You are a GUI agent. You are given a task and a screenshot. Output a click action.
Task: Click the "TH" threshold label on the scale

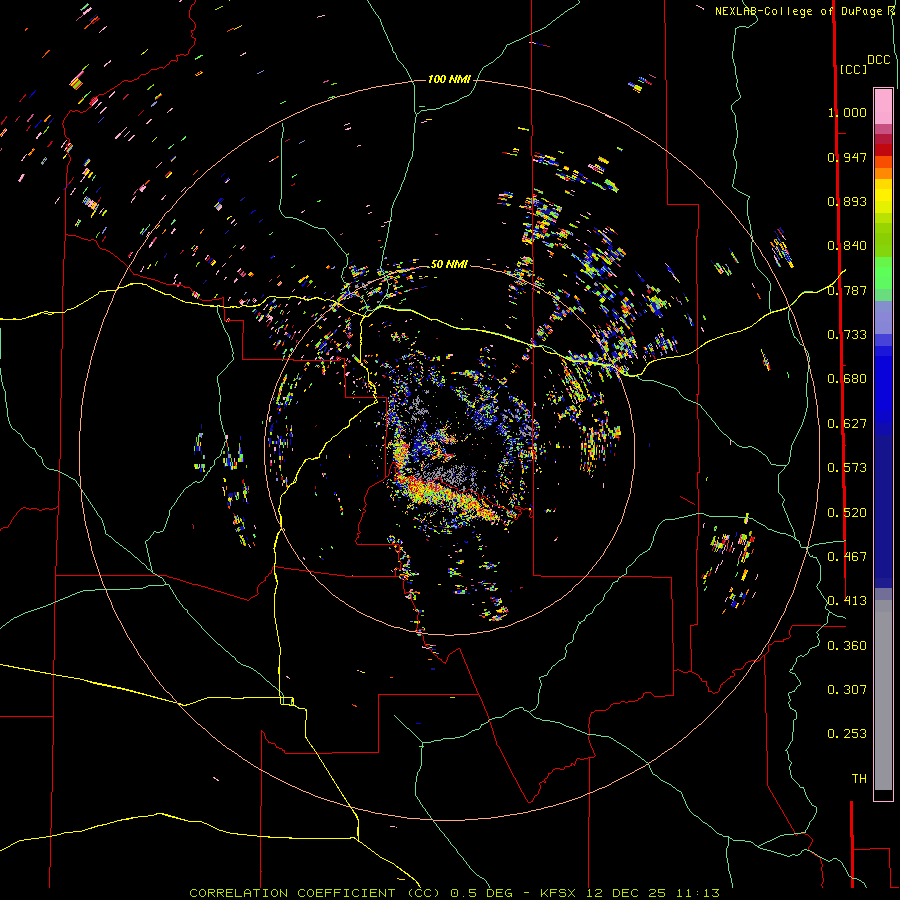(x=859, y=779)
